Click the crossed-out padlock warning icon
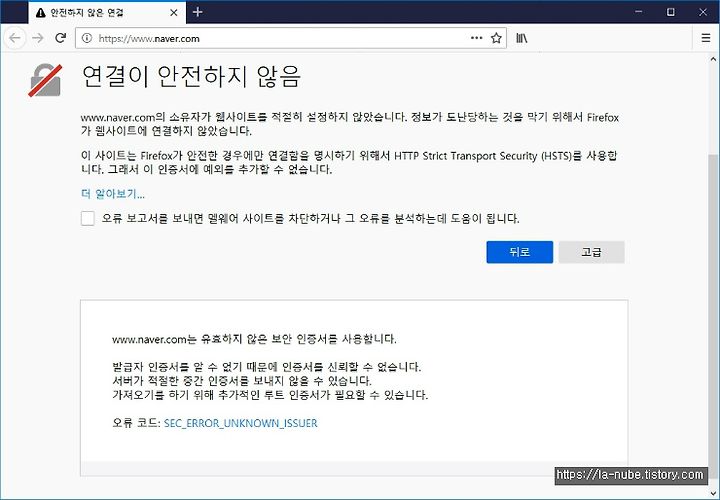The height and width of the screenshot is (500, 720). coord(45,80)
